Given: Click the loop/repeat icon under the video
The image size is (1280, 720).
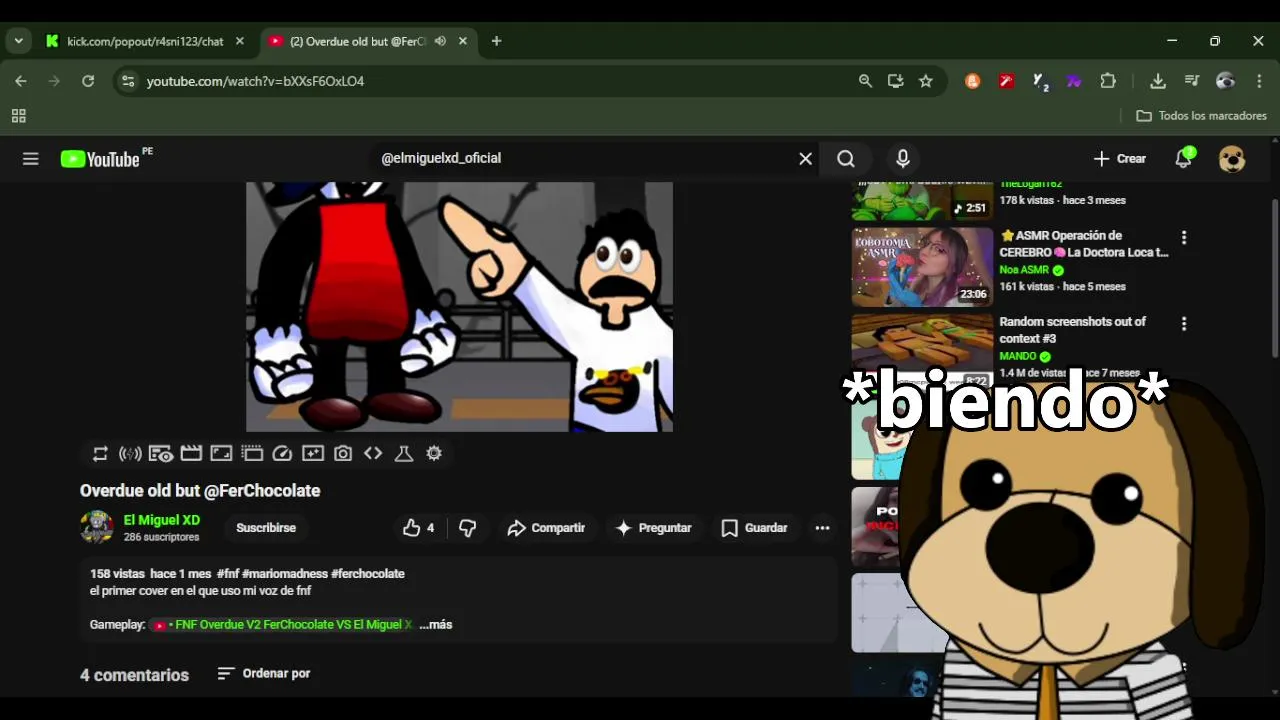Looking at the screenshot, I should 100,453.
